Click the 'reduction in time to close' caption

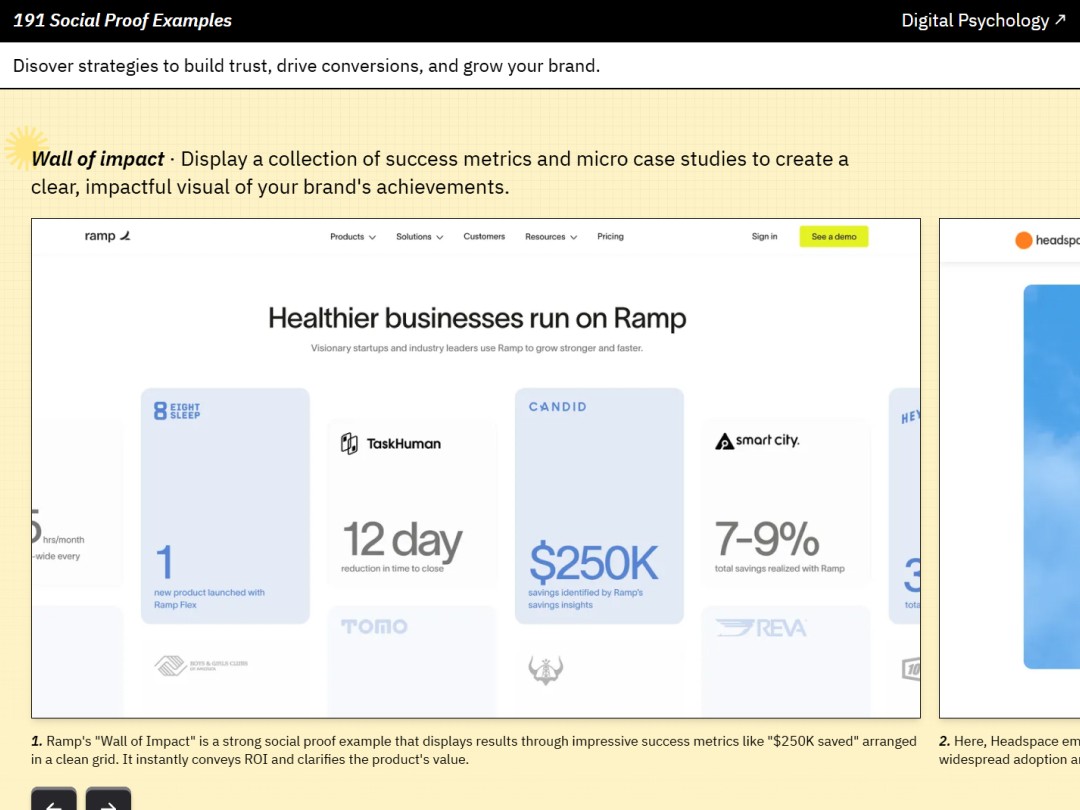392,569
